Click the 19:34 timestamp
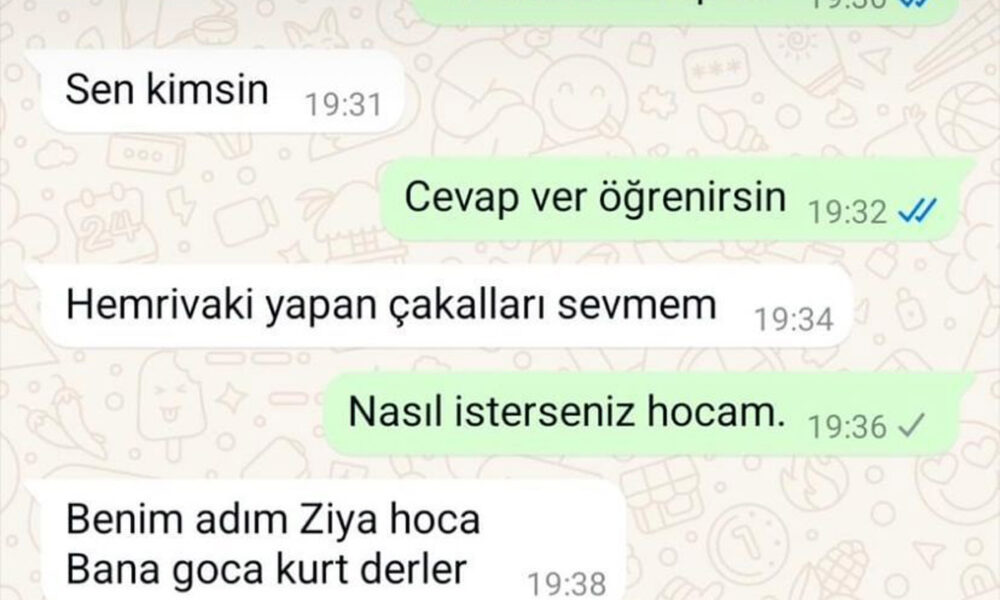This screenshot has width=1000, height=600. [793, 319]
